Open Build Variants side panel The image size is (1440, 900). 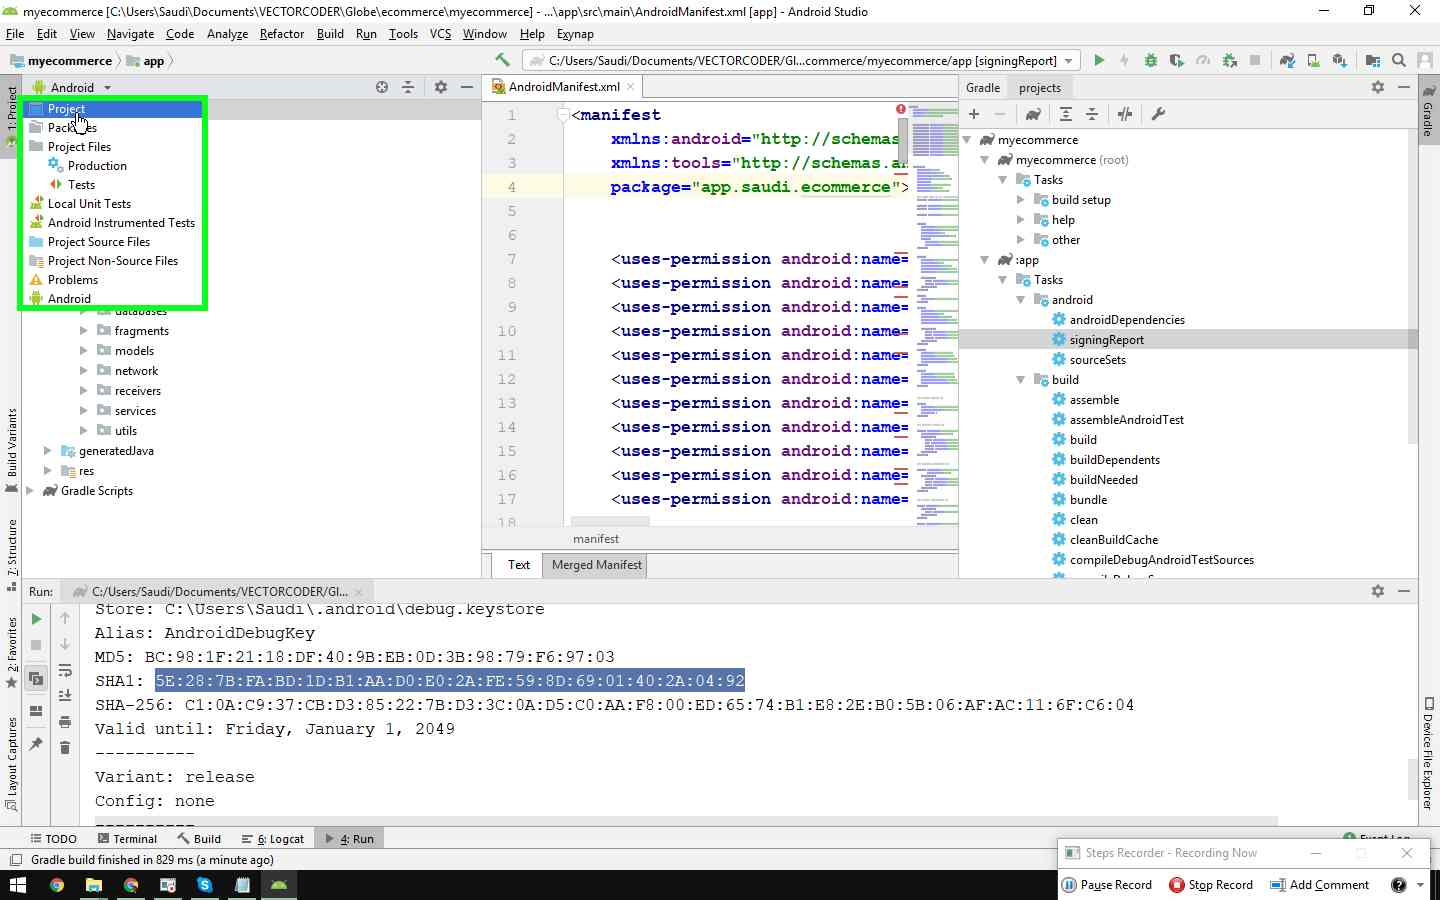coord(11,450)
